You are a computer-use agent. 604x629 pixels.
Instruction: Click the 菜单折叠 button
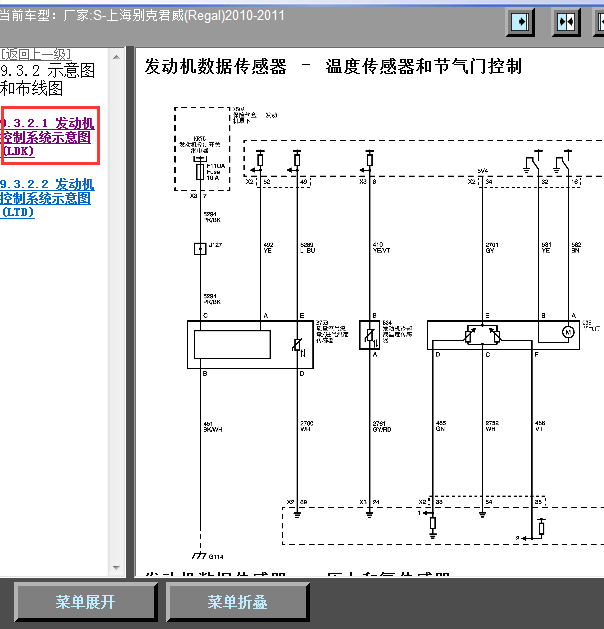click(x=237, y=602)
